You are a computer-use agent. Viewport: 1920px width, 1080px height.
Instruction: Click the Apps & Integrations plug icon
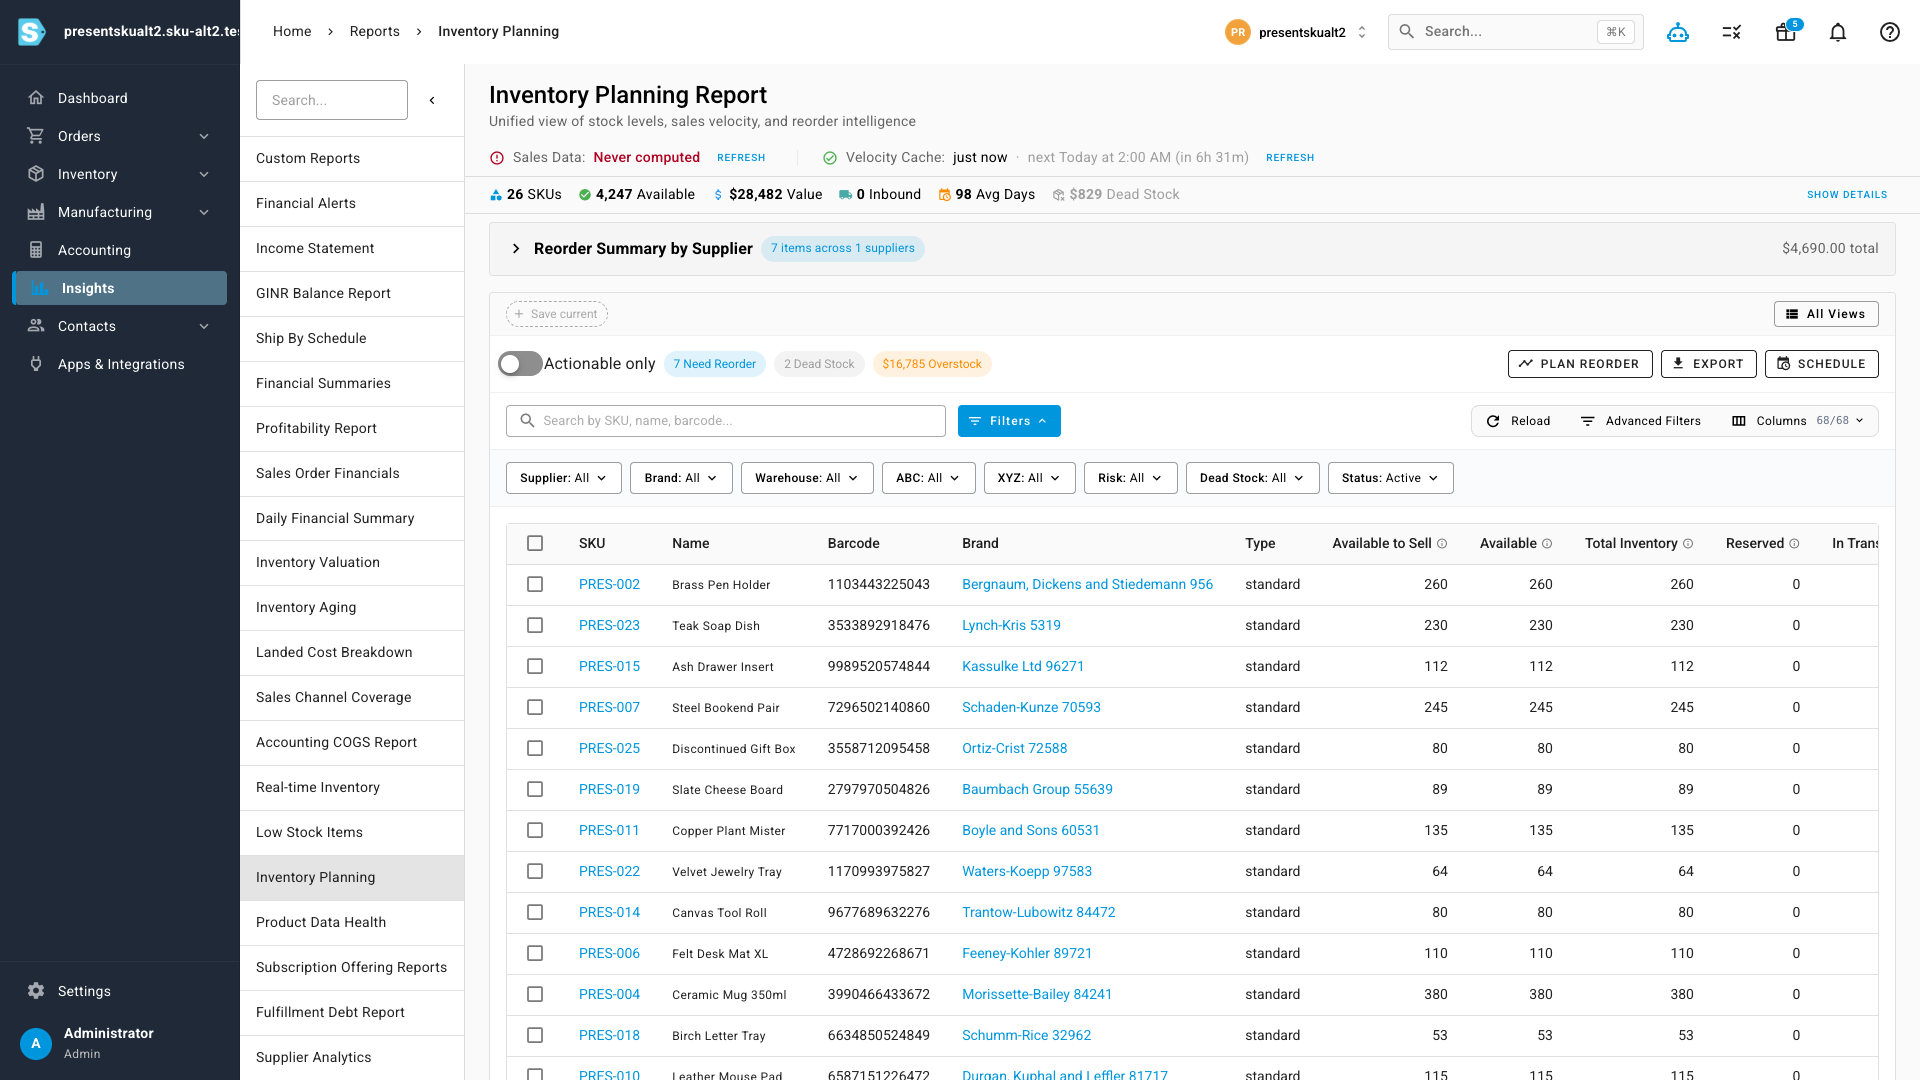(x=36, y=364)
